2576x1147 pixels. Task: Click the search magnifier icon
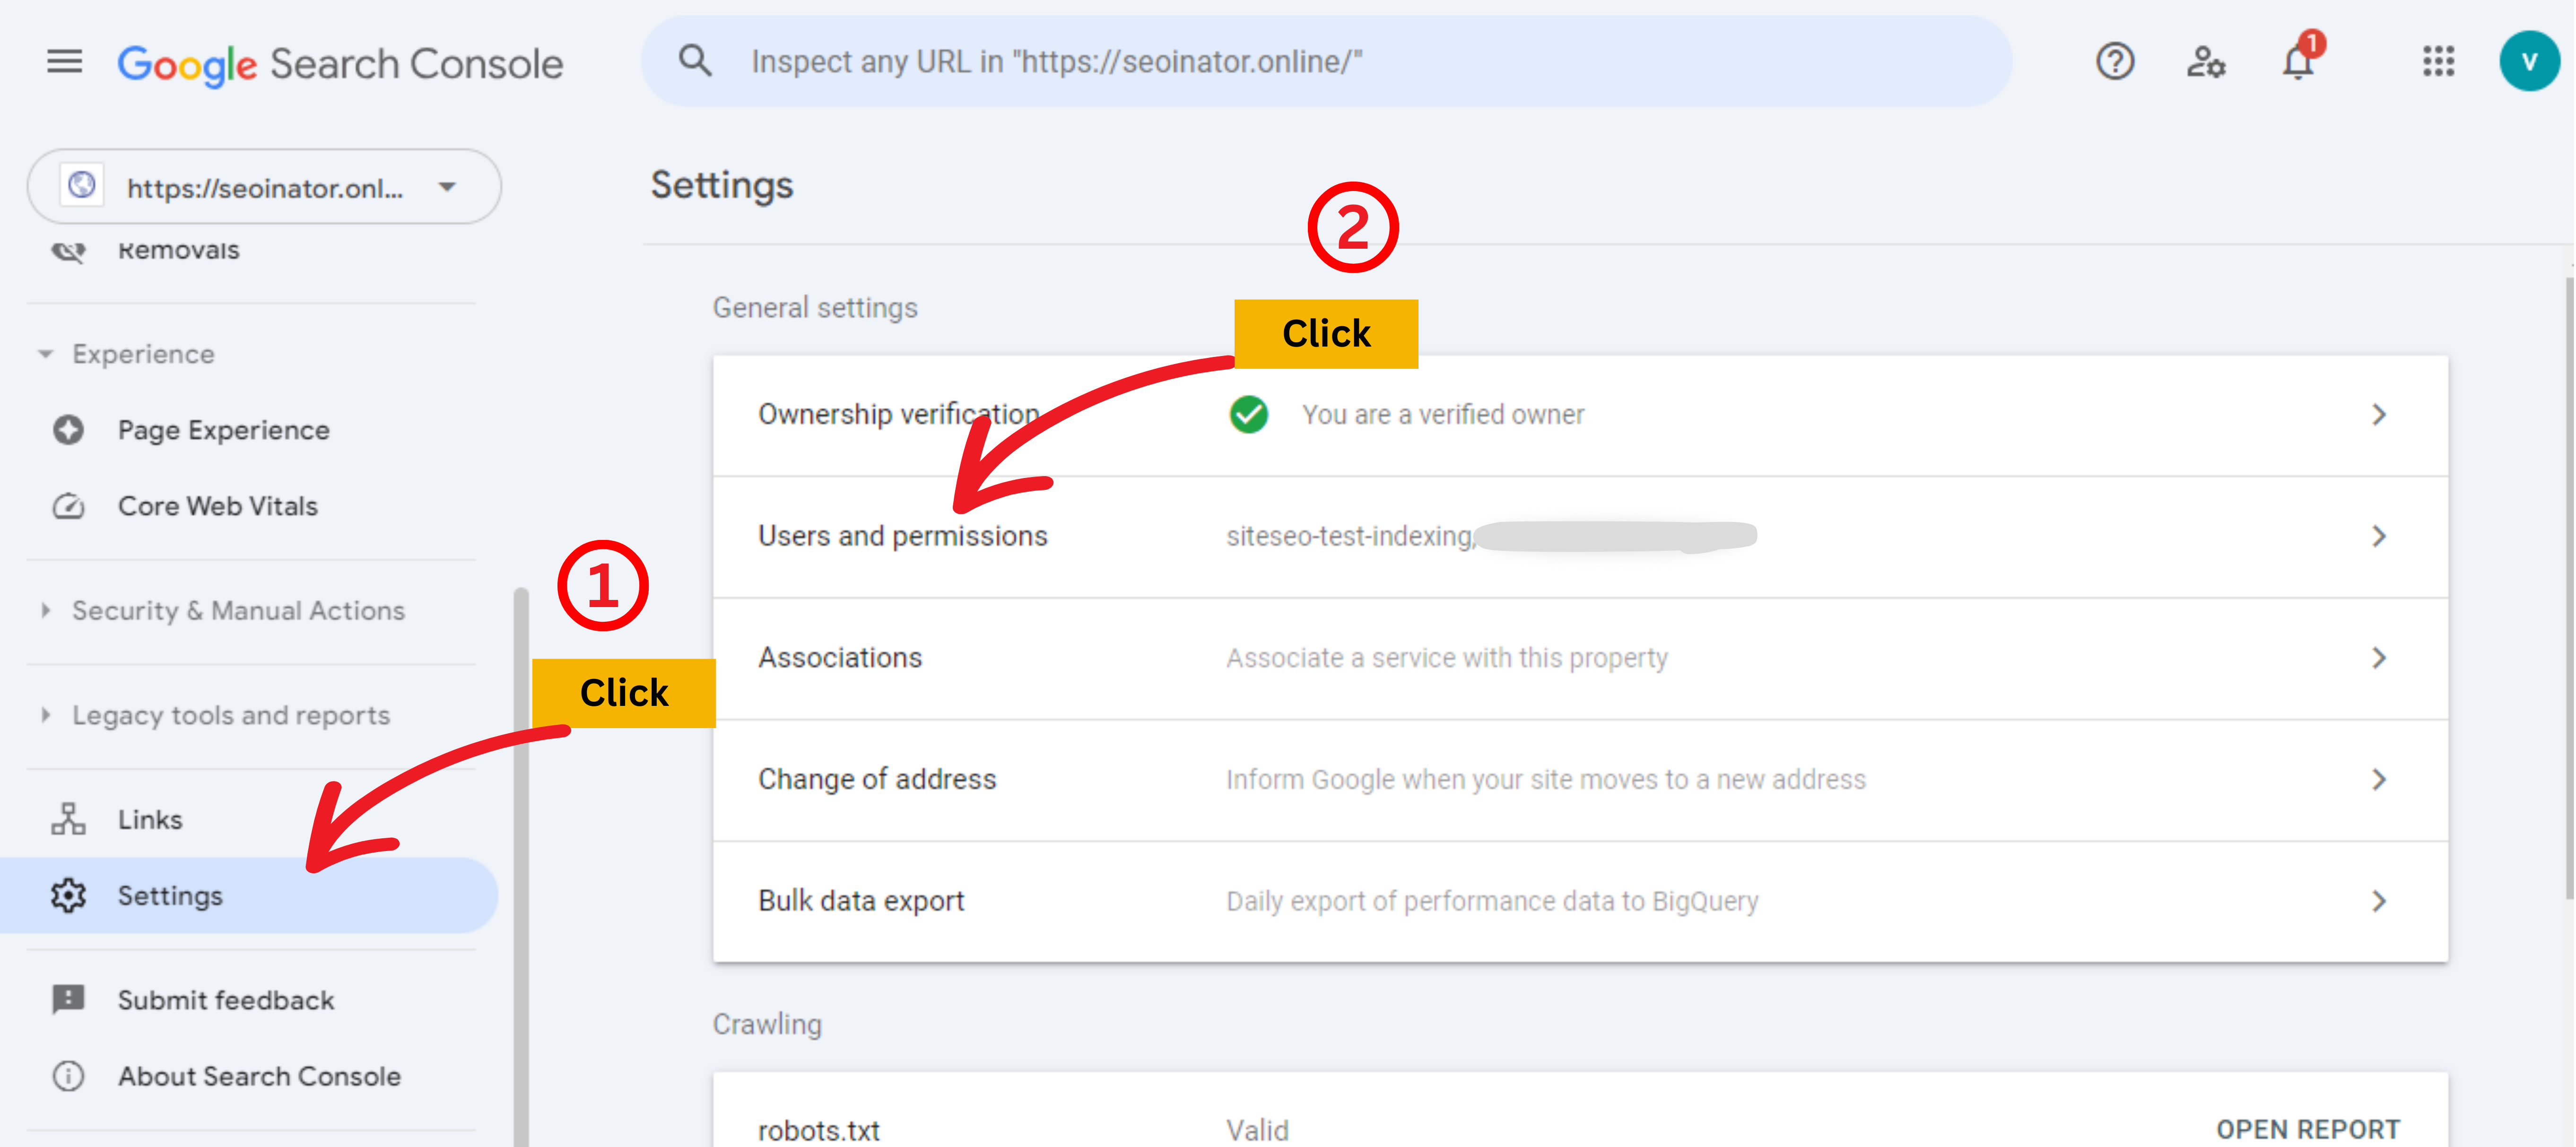pos(695,61)
